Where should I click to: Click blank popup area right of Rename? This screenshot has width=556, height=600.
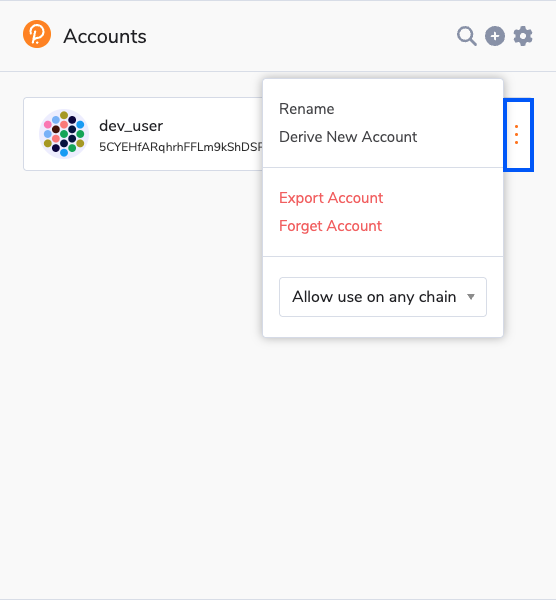(417, 109)
